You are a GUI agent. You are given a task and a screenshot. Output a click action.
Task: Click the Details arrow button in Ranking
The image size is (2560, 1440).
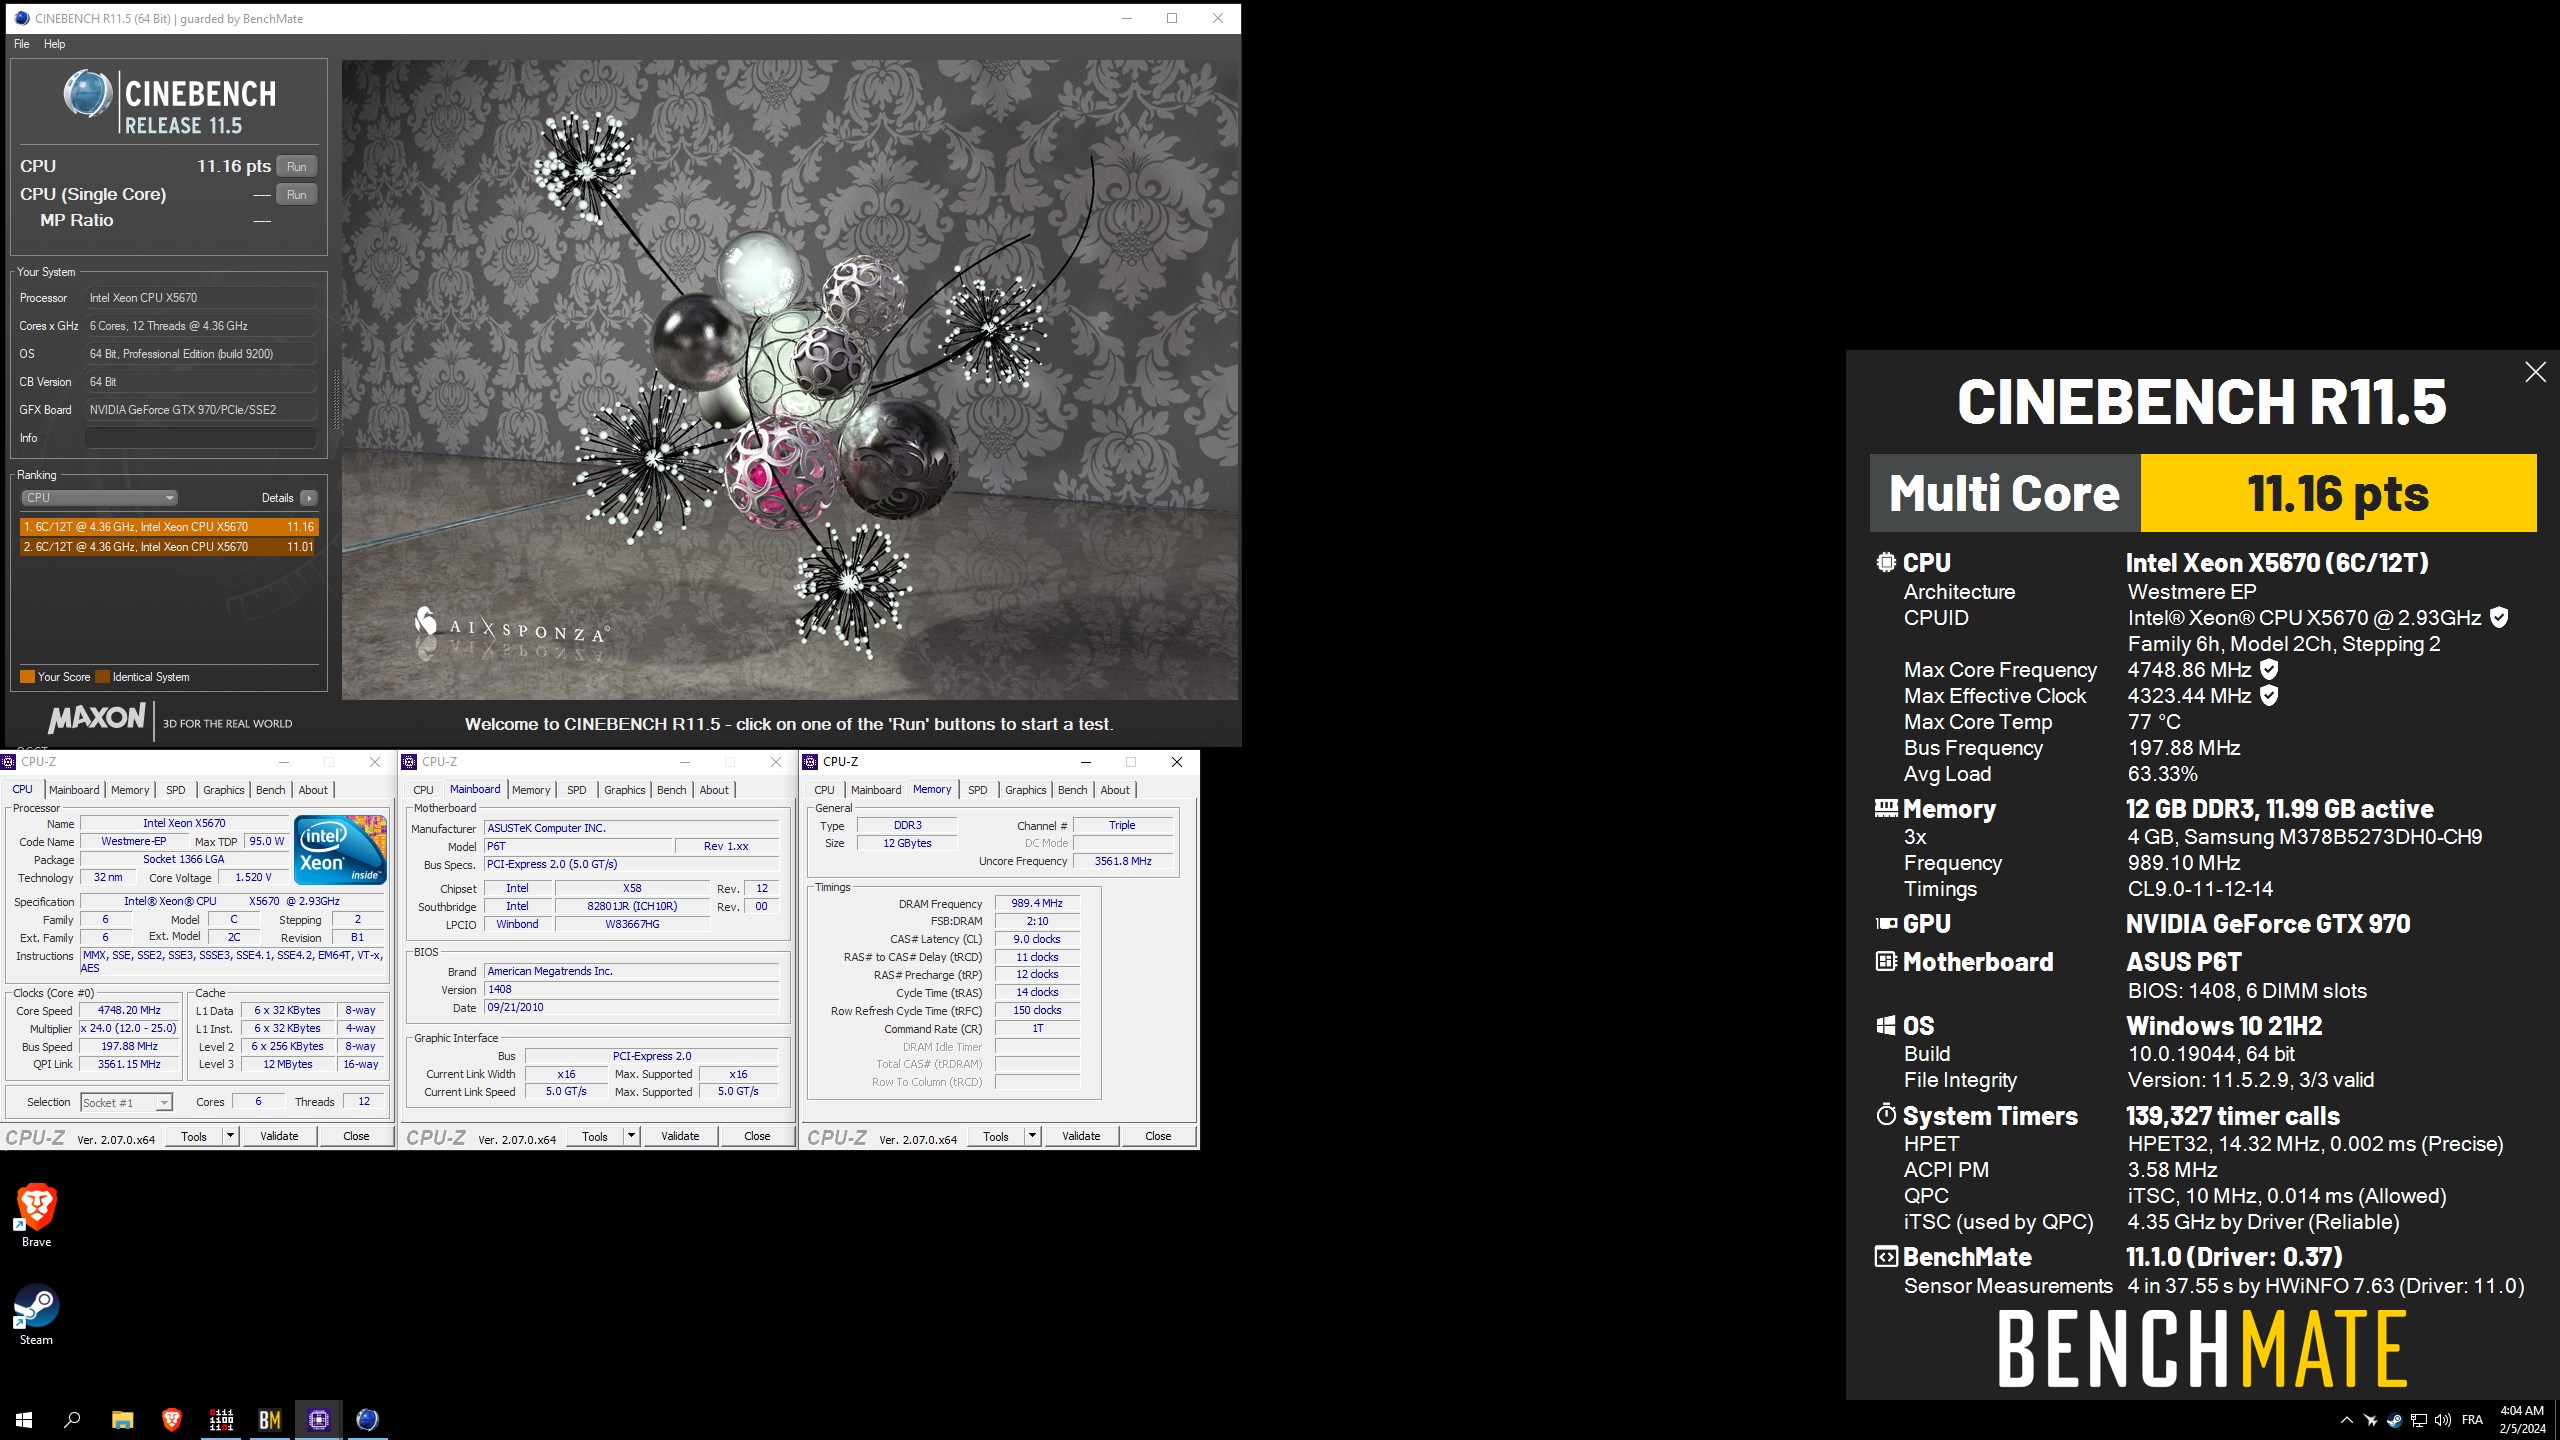point(309,498)
